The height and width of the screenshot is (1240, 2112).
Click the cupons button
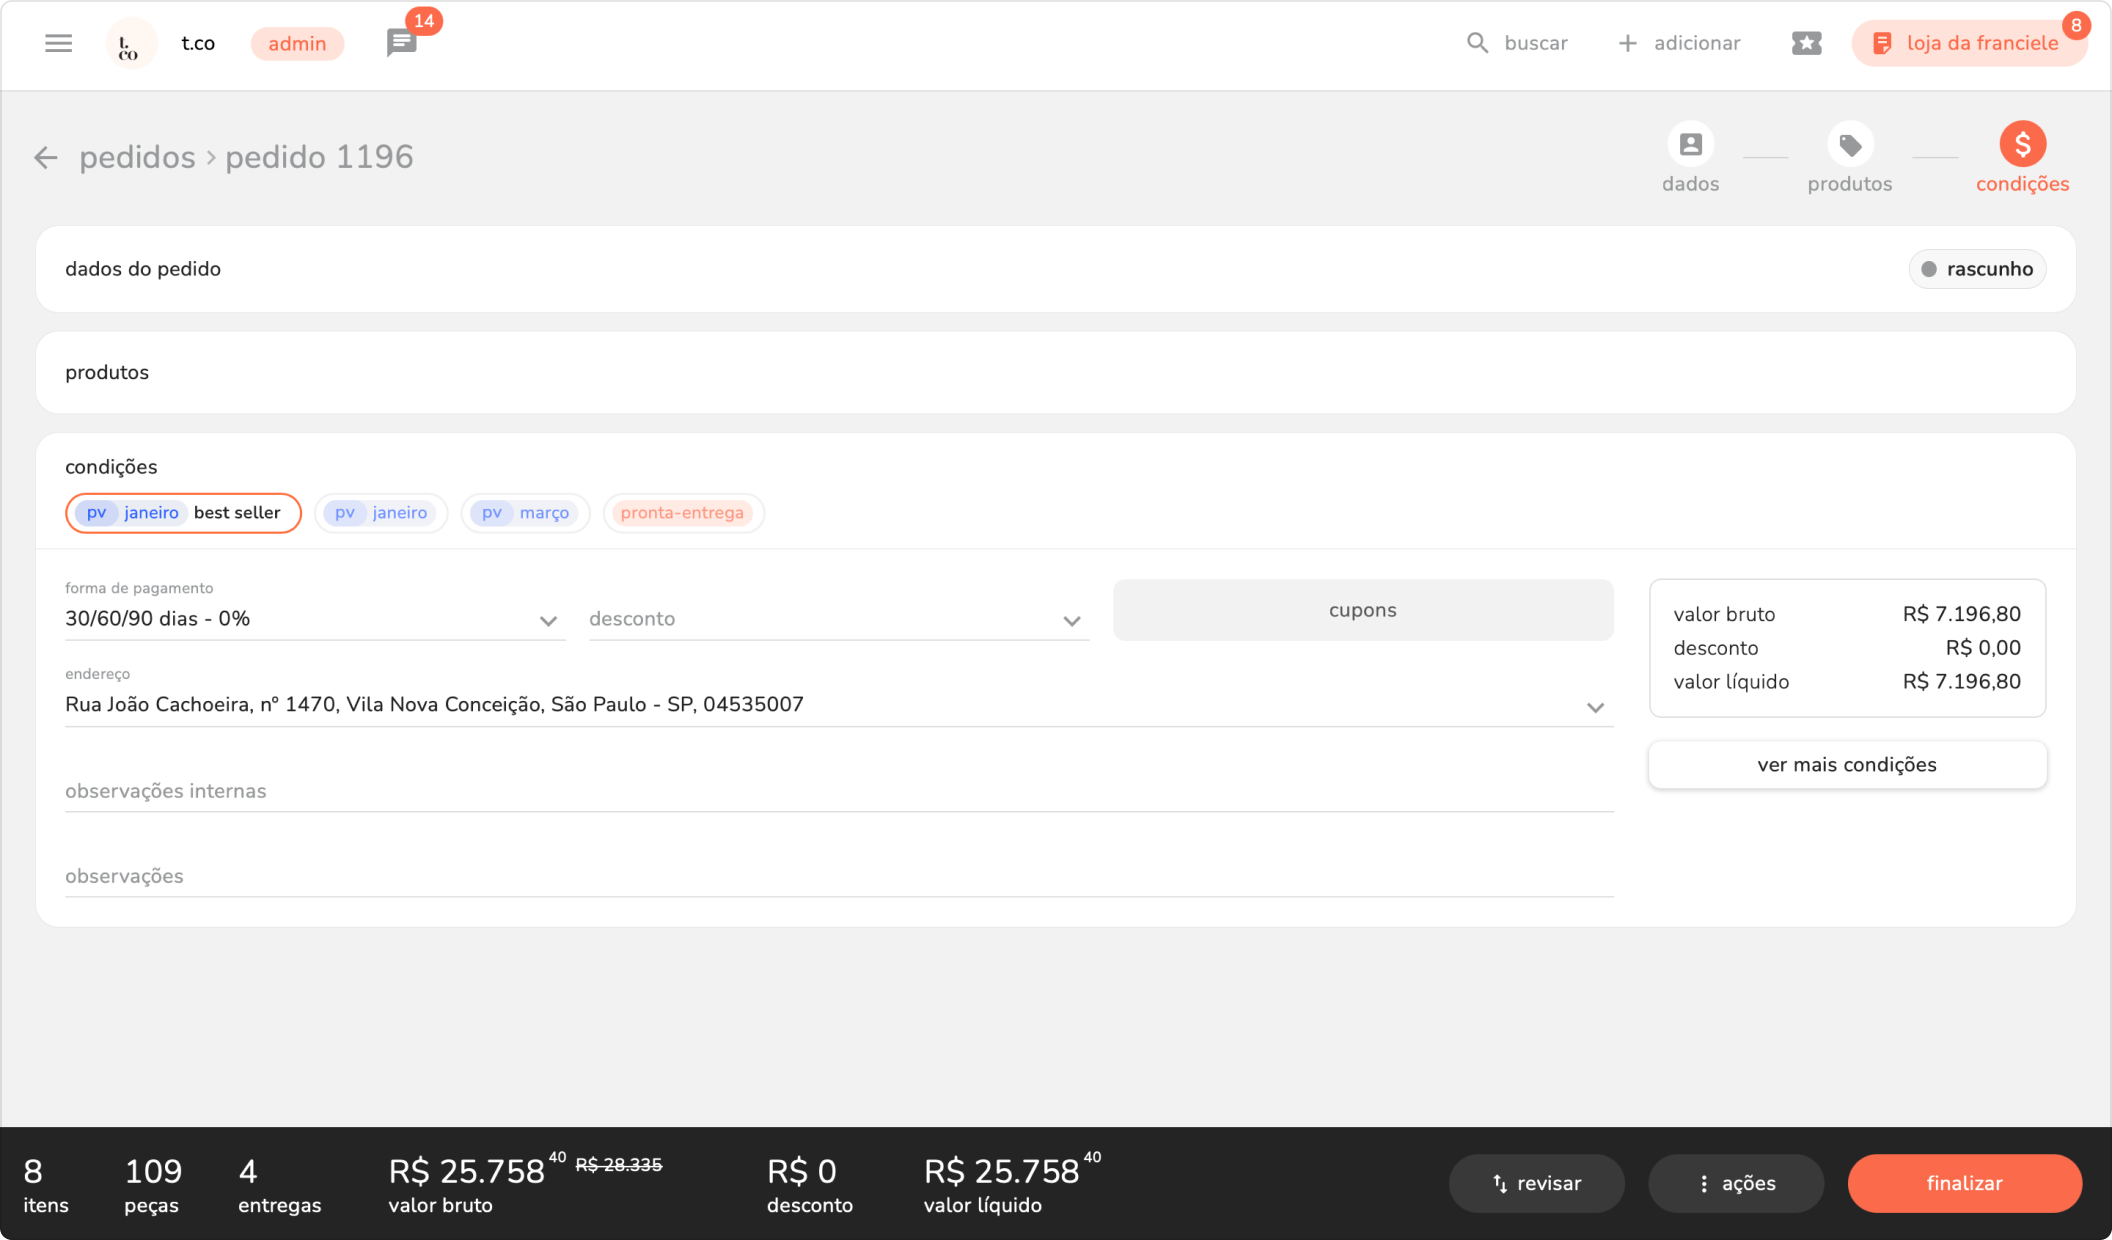1362,610
